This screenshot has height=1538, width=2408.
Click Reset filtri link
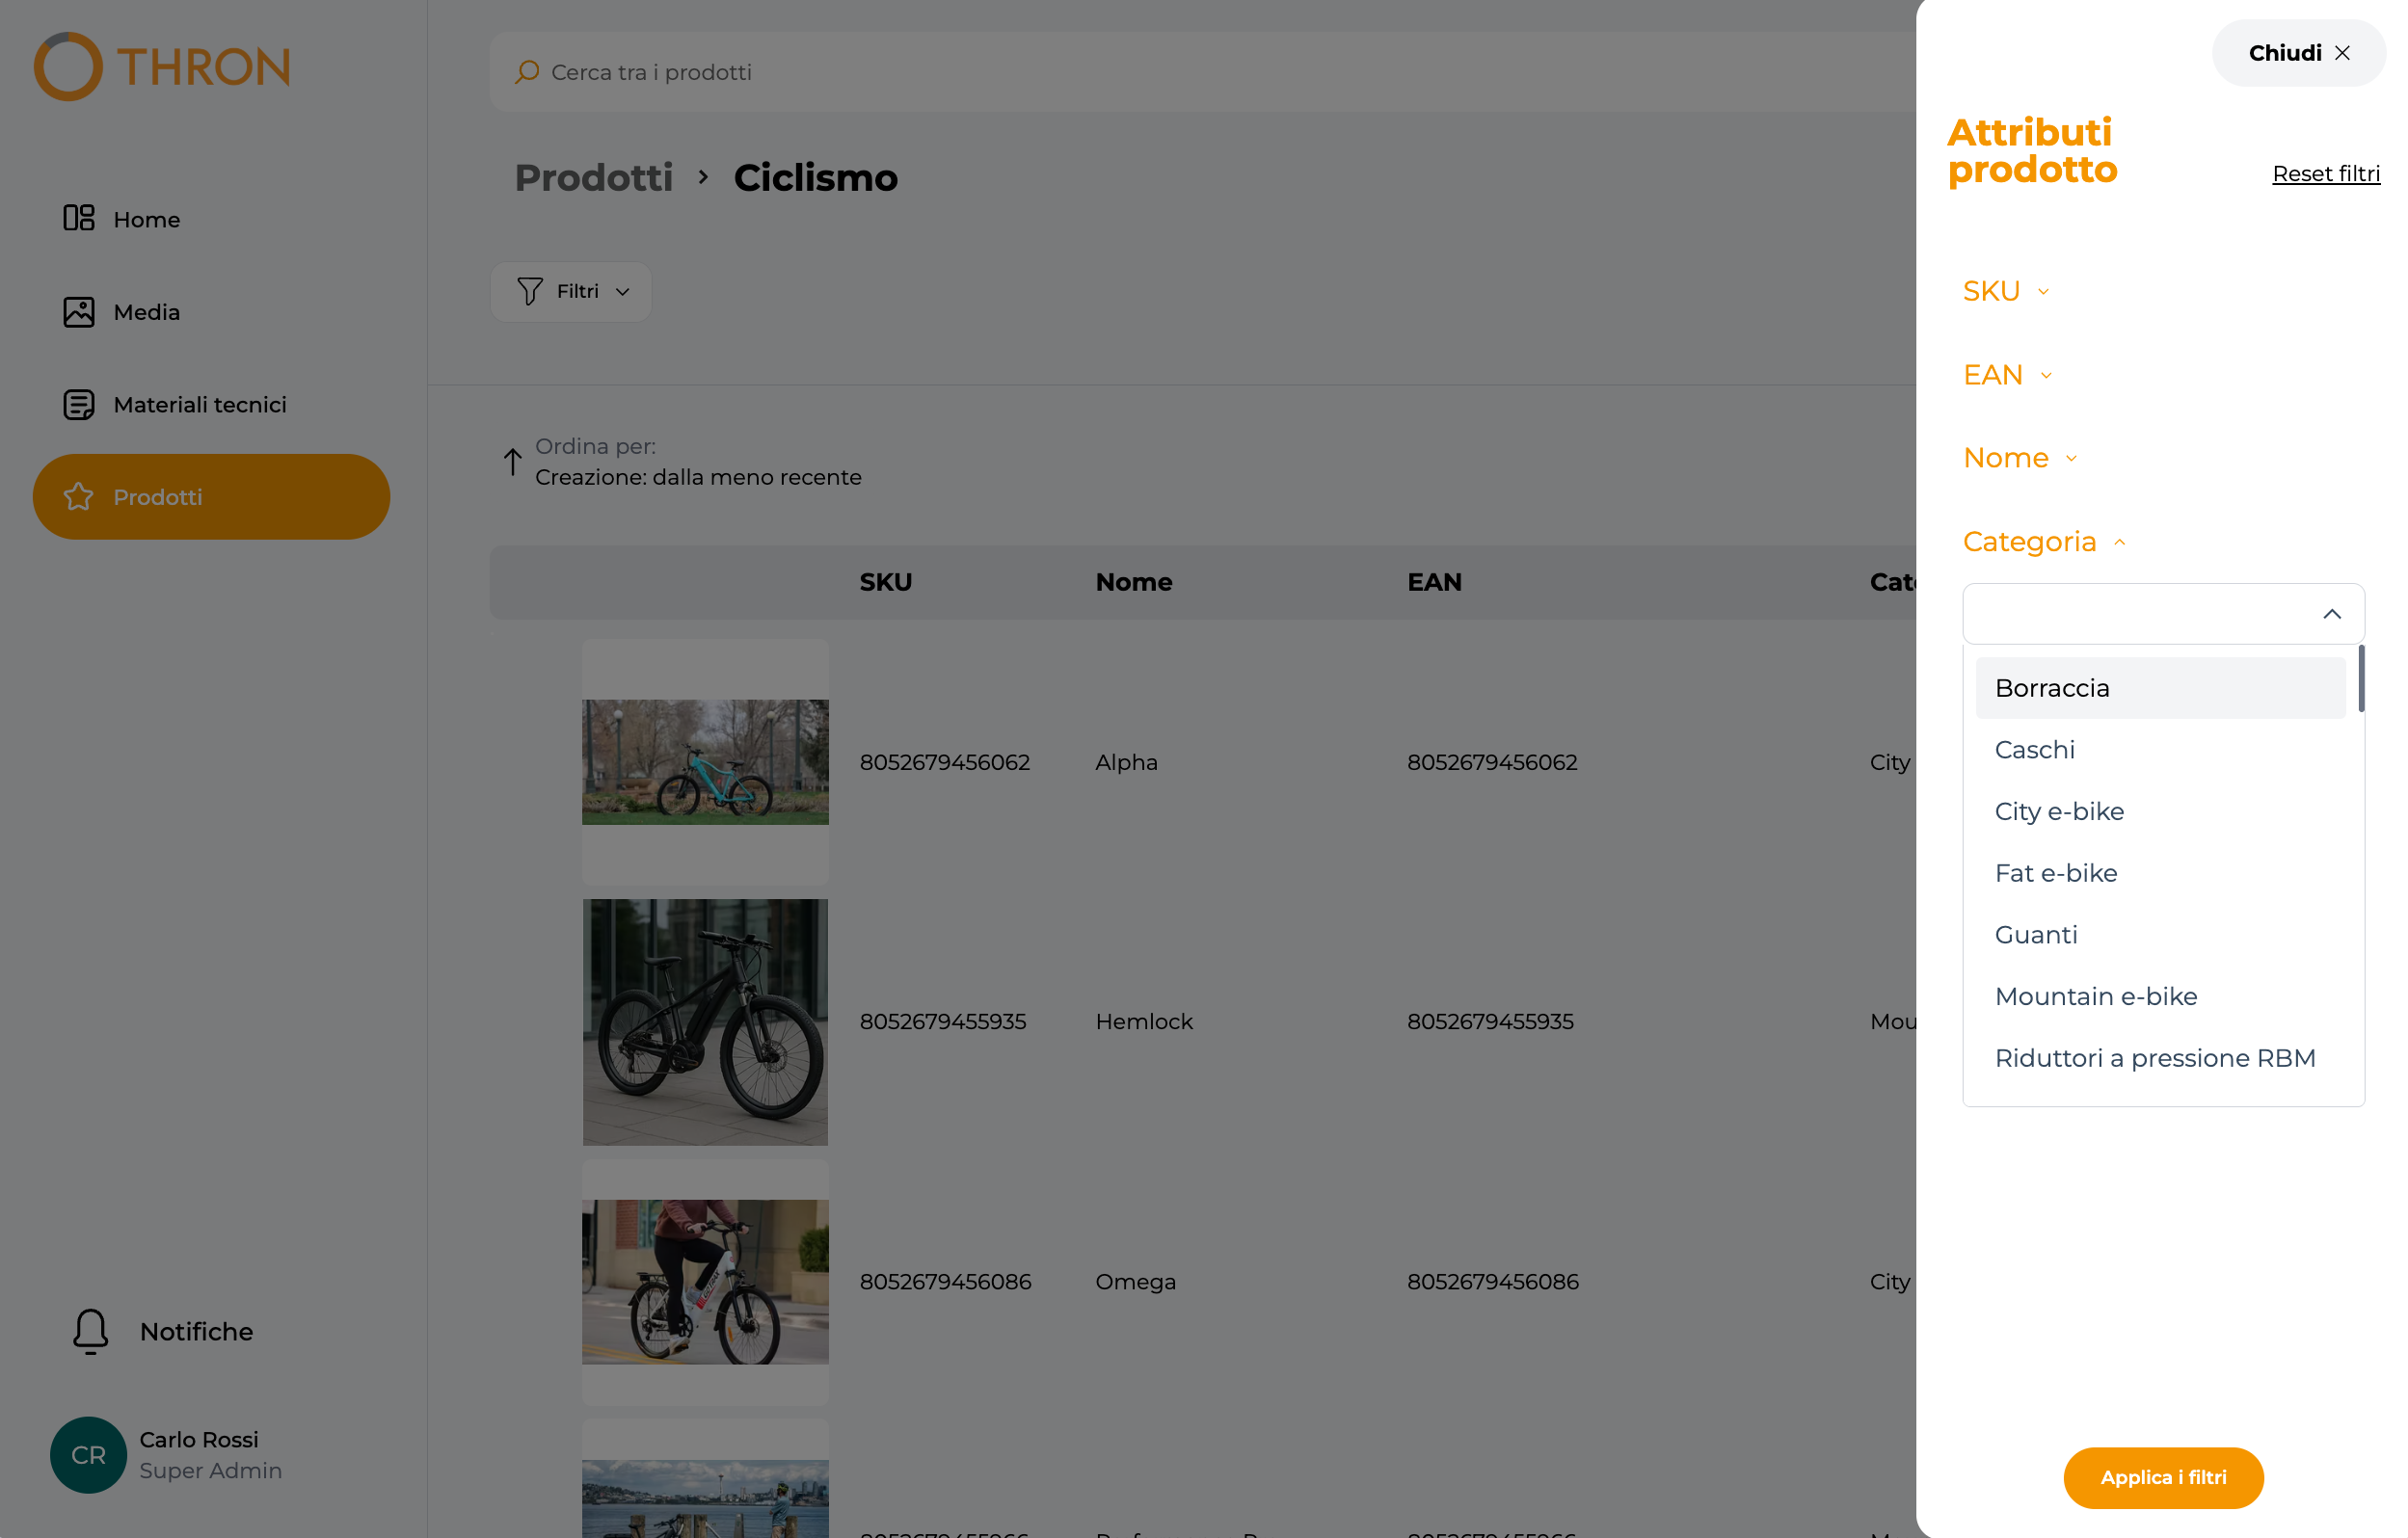tap(2326, 174)
